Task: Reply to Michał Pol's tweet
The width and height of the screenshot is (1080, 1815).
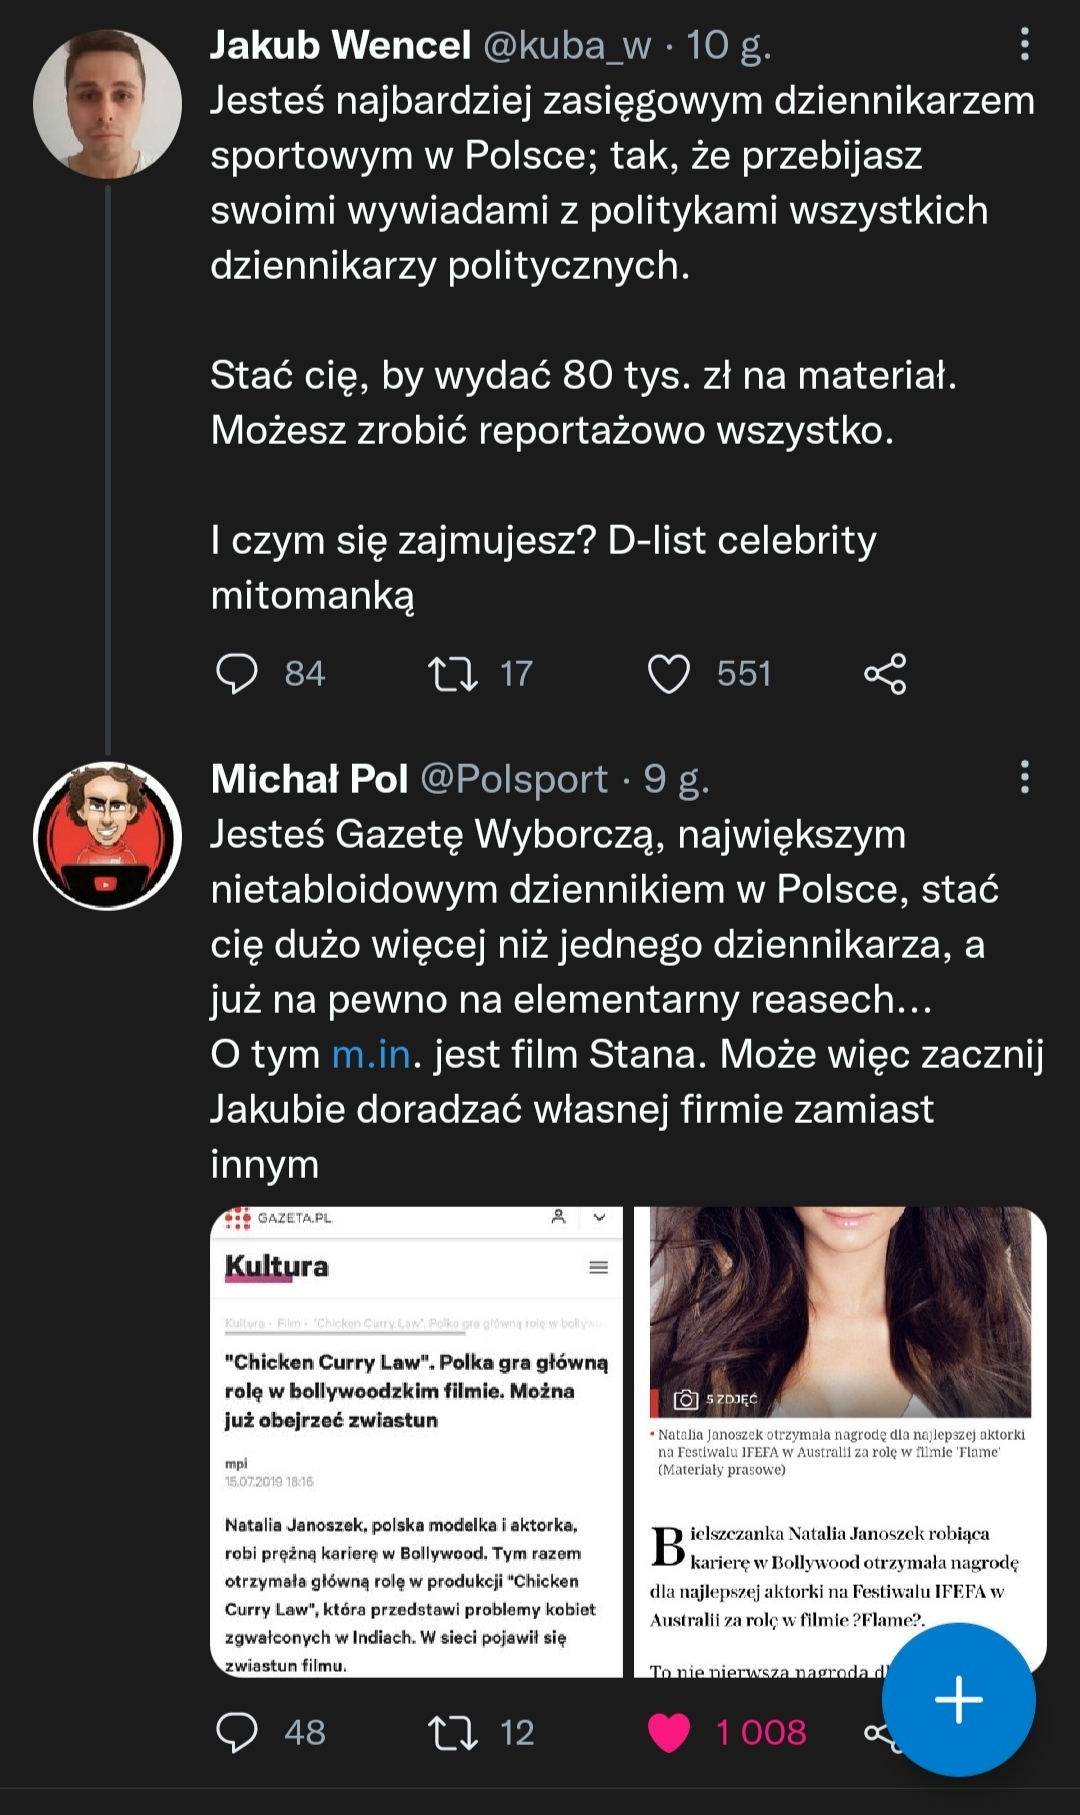Action: 237,1732
